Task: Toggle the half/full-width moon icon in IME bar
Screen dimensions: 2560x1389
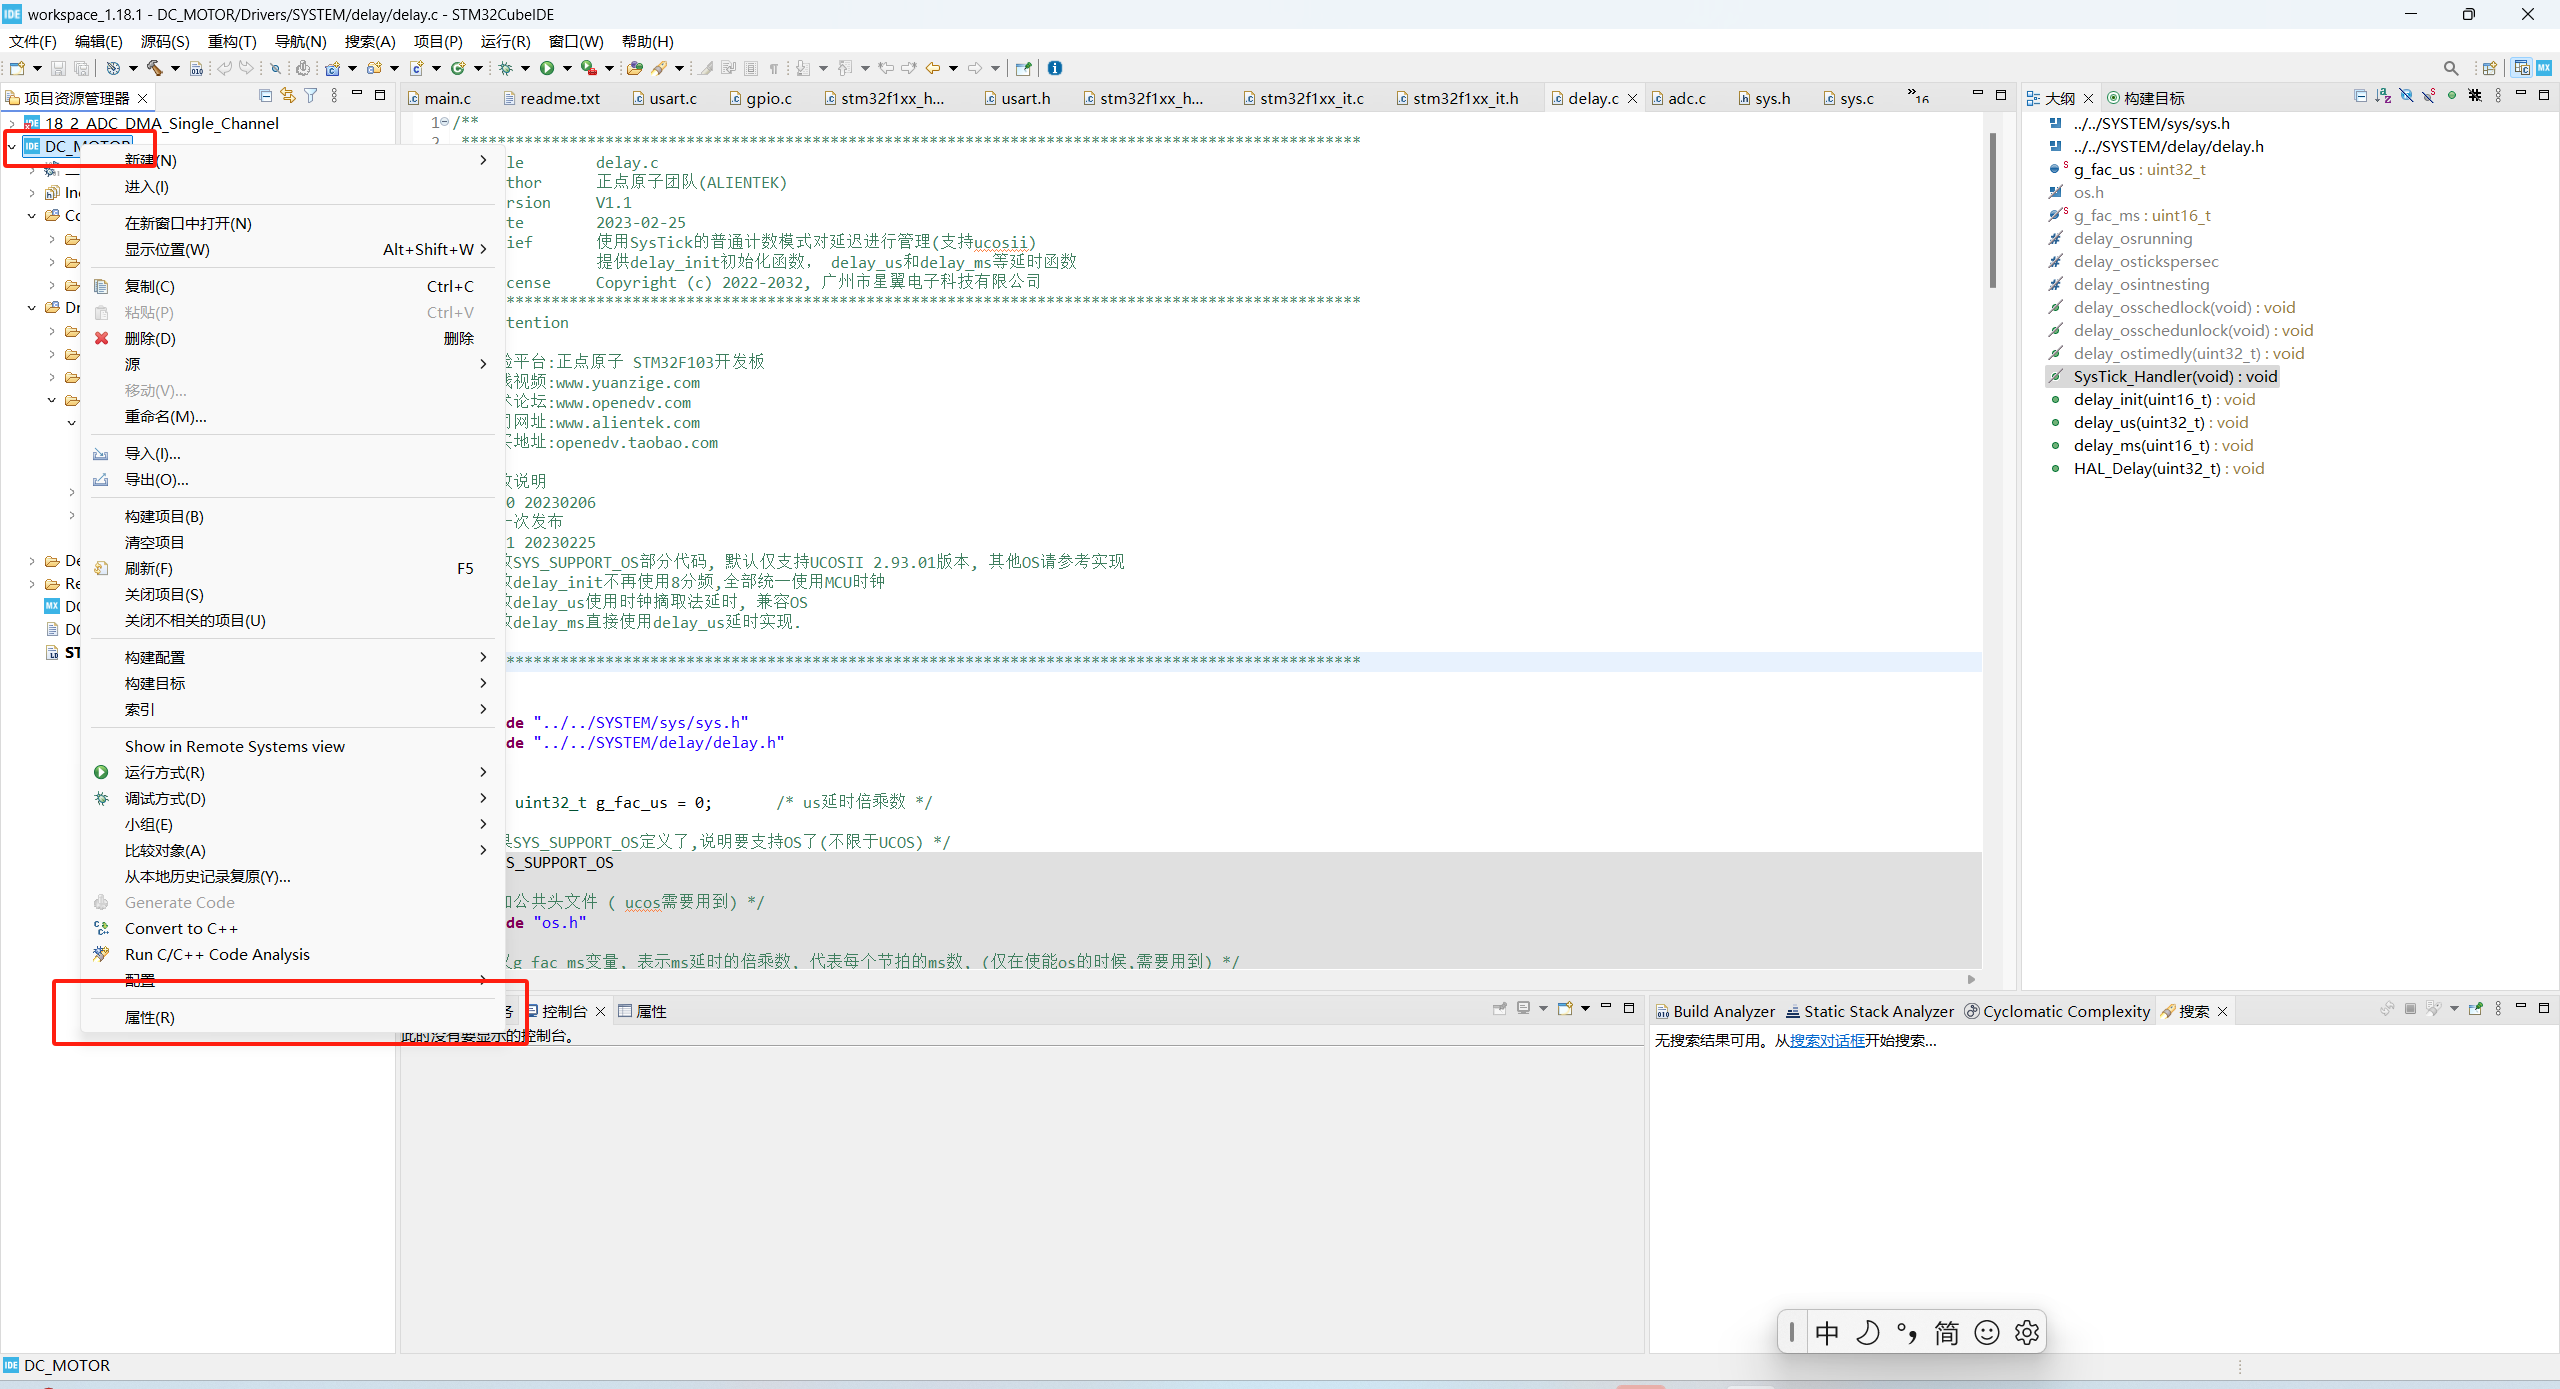Action: (x=1867, y=1332)
